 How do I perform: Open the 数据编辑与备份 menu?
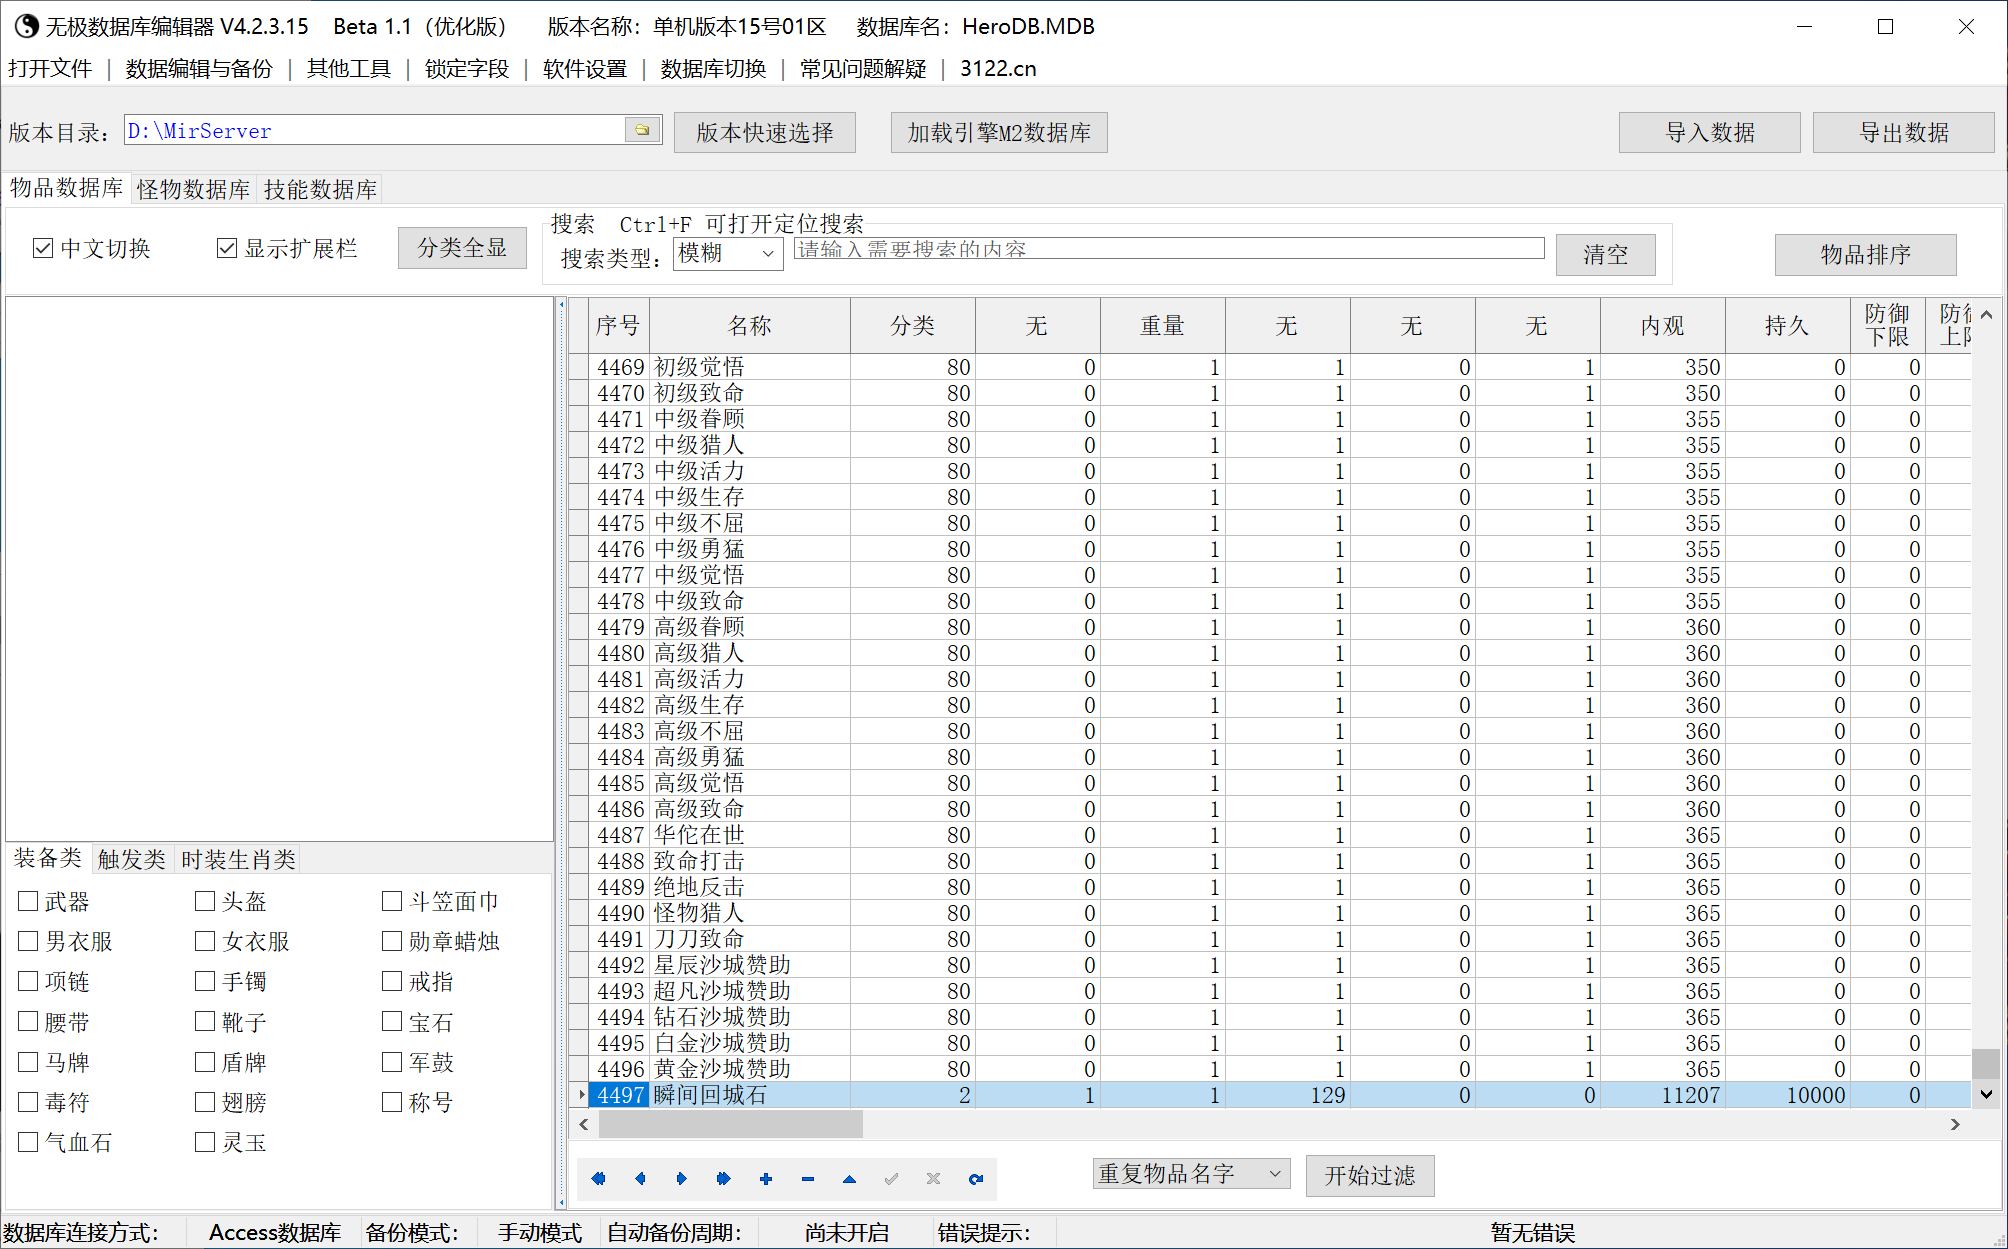coord(199,69)
